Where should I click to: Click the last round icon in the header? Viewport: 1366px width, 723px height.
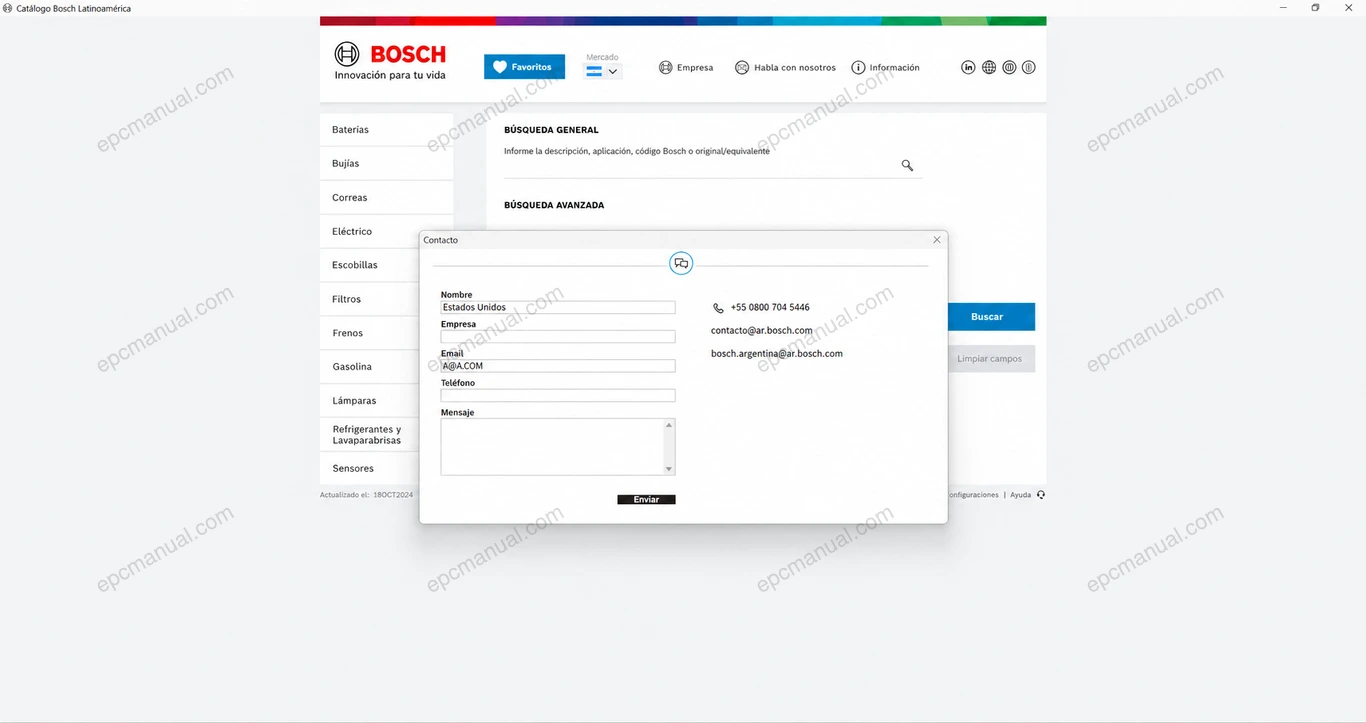click(x=1029, y=67)
